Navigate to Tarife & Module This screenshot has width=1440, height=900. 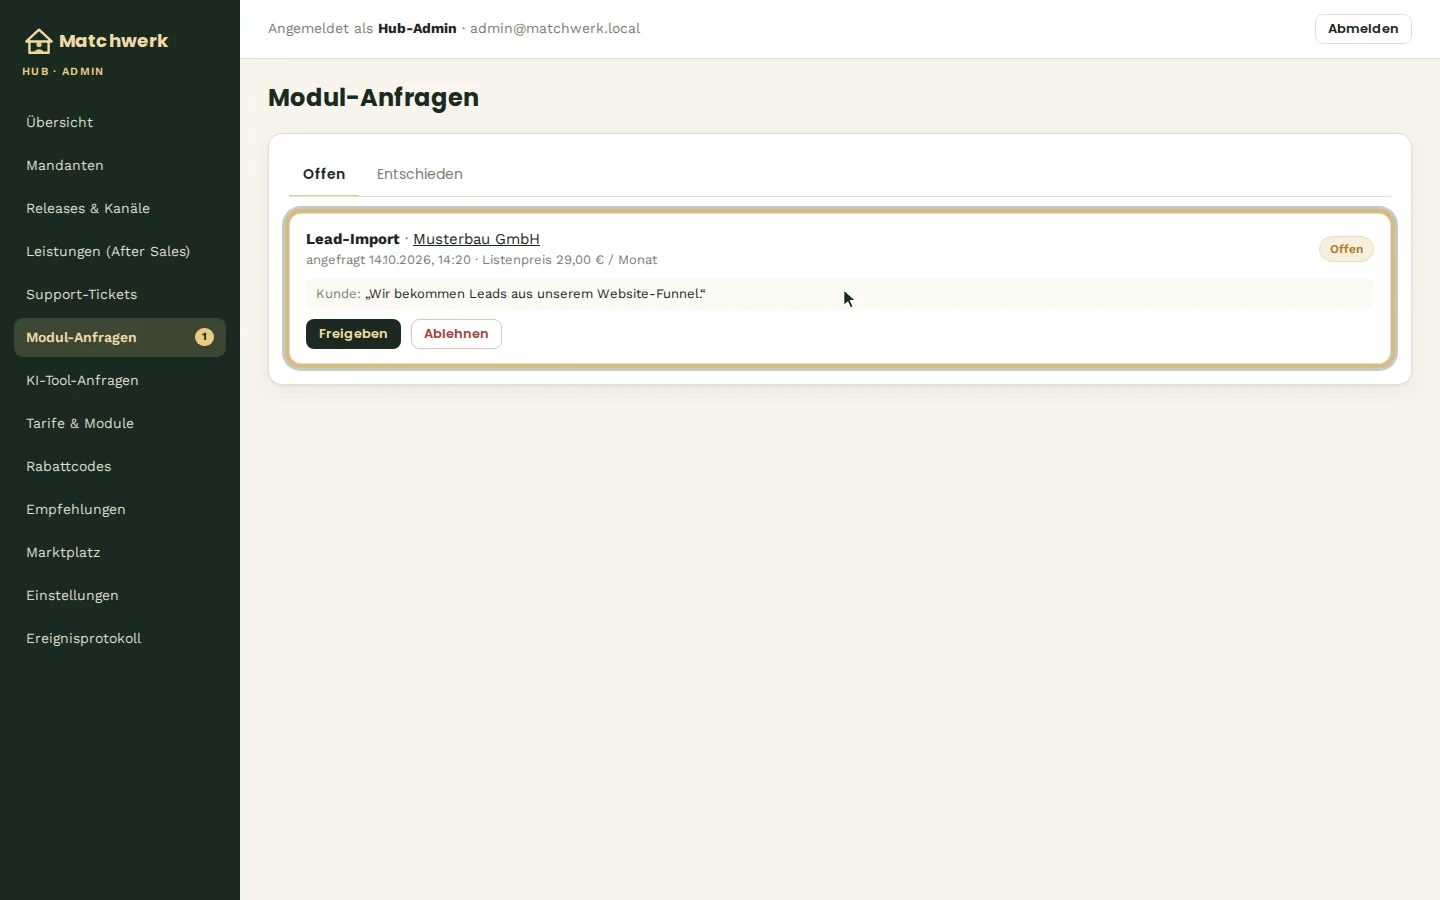point(120,423)
